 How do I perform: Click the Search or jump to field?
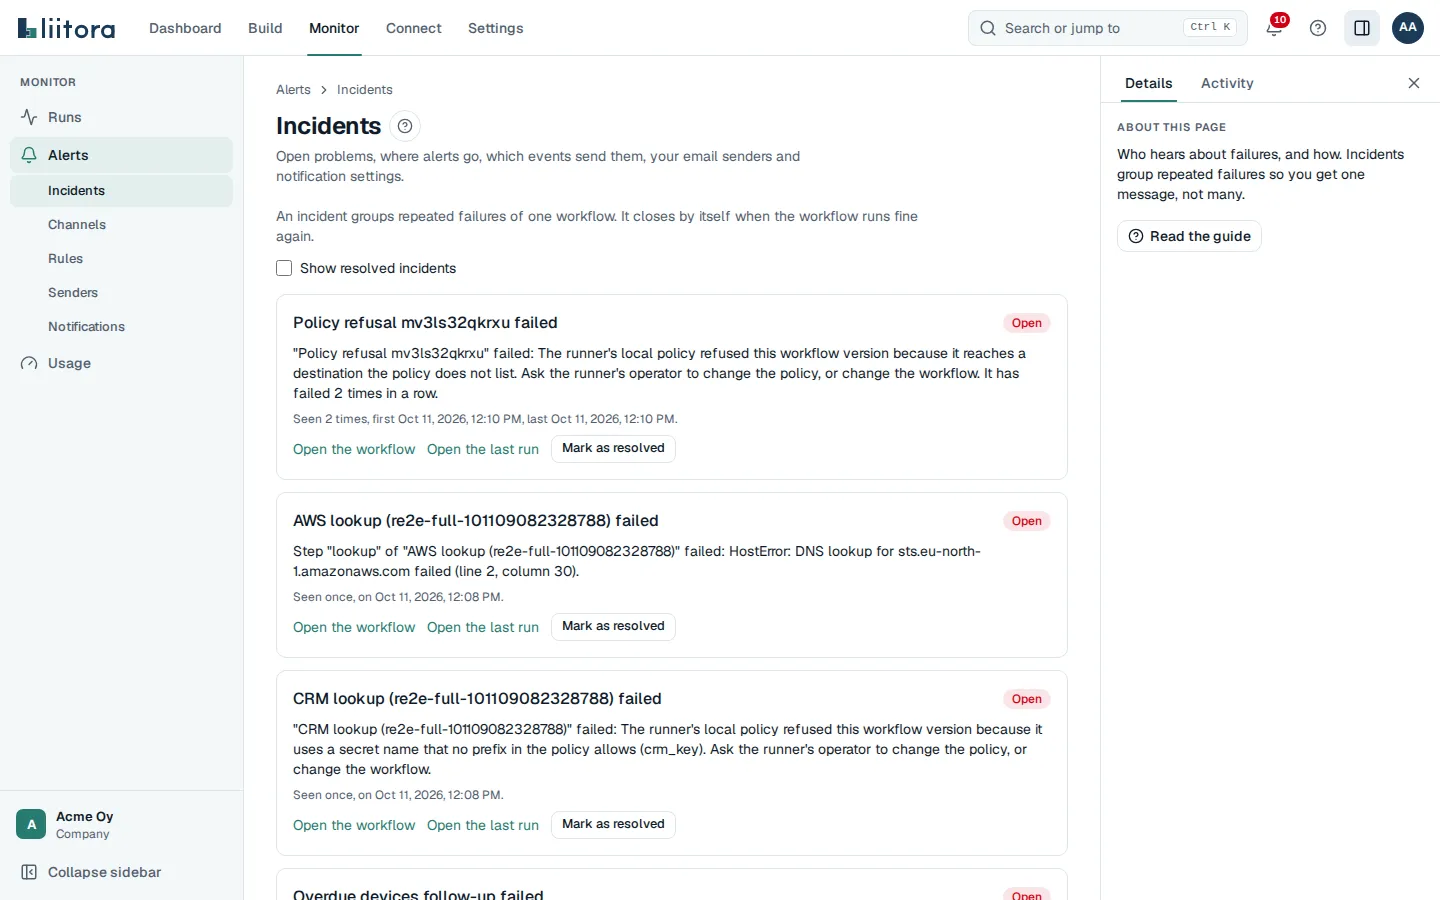click(1108, 28)
